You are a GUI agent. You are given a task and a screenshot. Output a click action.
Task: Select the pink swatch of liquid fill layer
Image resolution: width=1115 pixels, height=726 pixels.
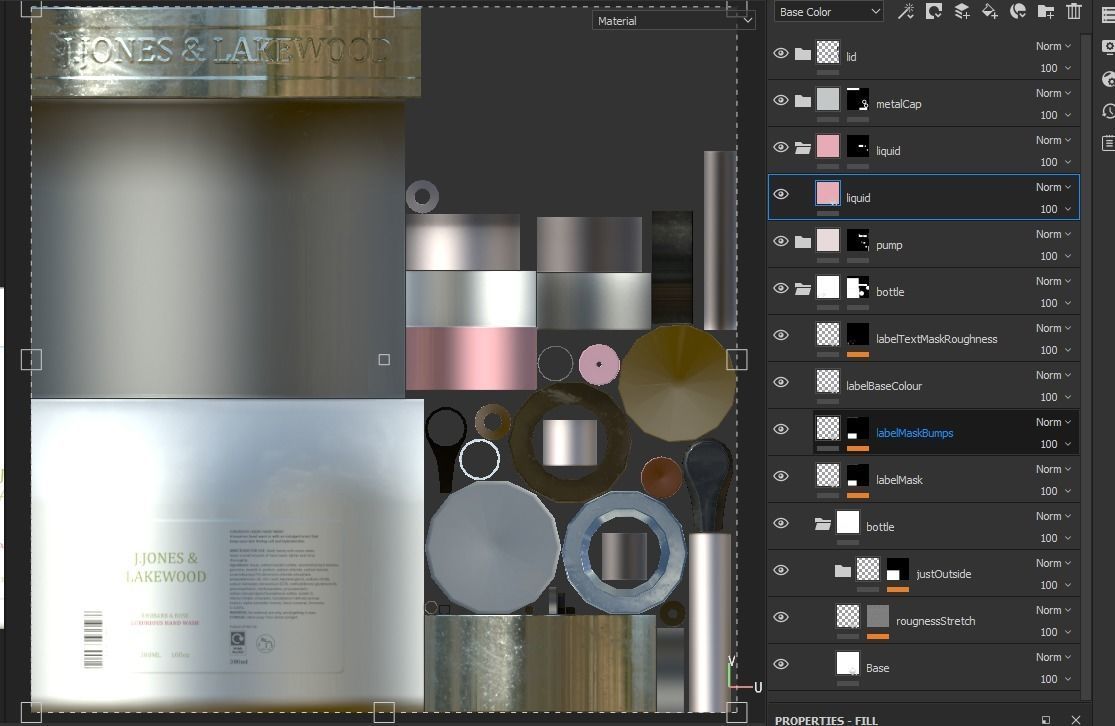[x=828, y=193]
